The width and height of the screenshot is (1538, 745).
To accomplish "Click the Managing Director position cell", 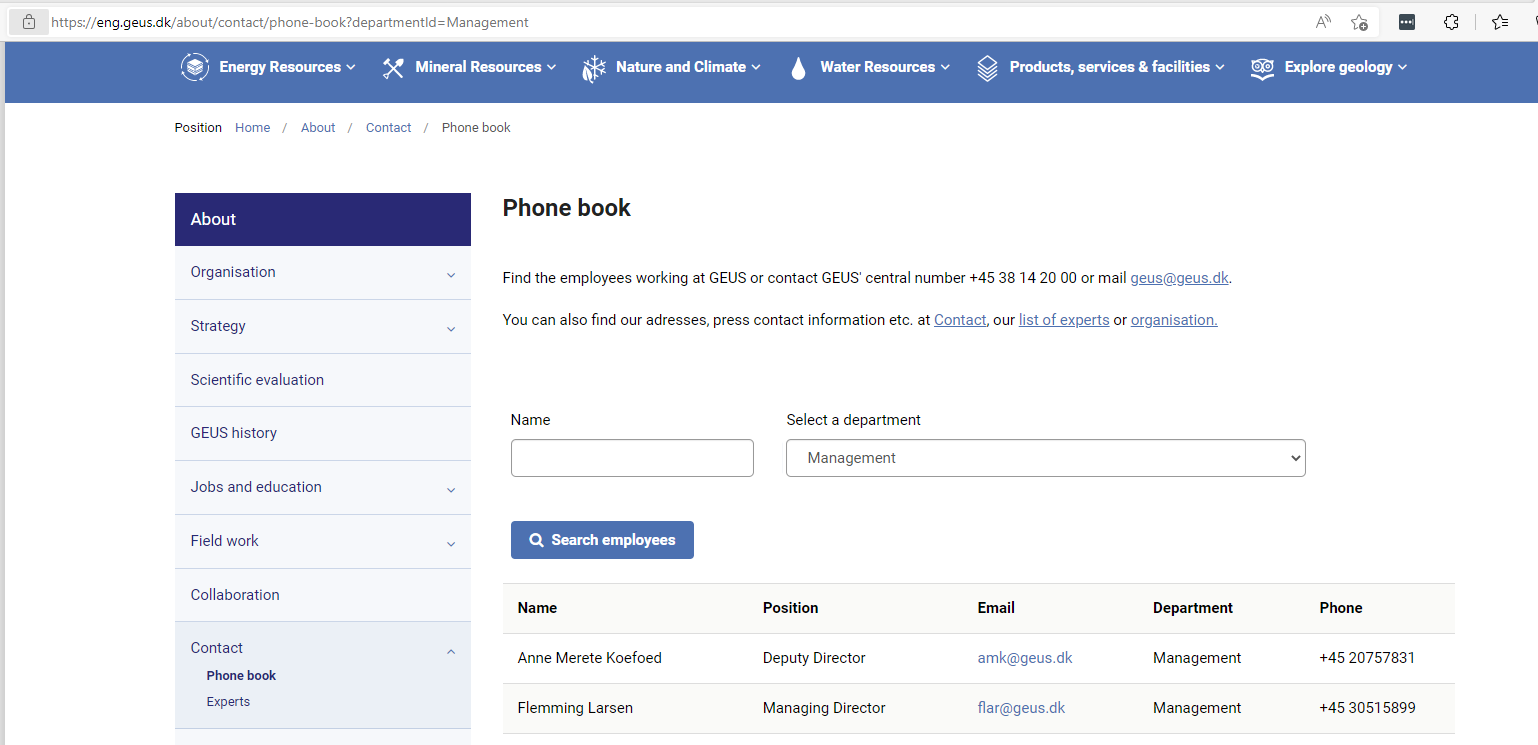I will click(x=824, y=708).
